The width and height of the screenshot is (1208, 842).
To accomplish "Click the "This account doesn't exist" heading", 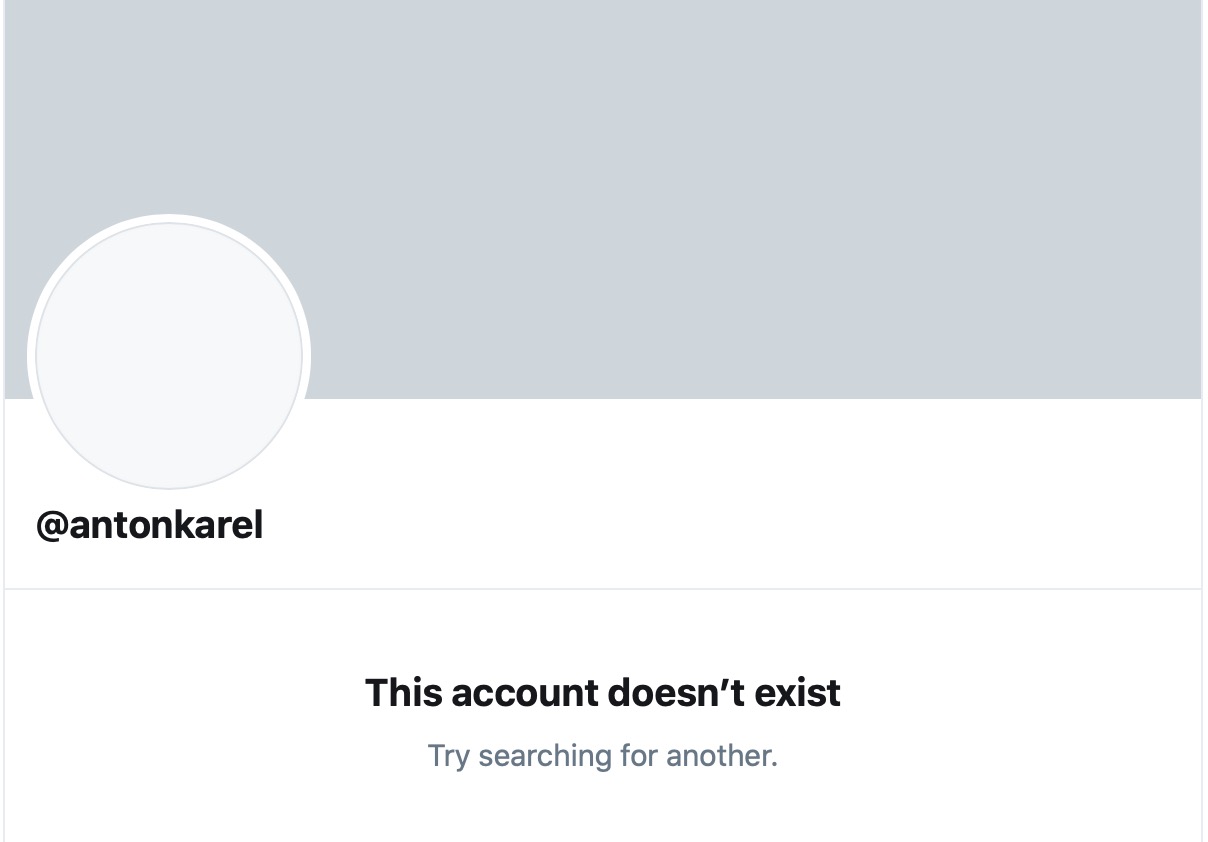I will click(x=603, y=692).
